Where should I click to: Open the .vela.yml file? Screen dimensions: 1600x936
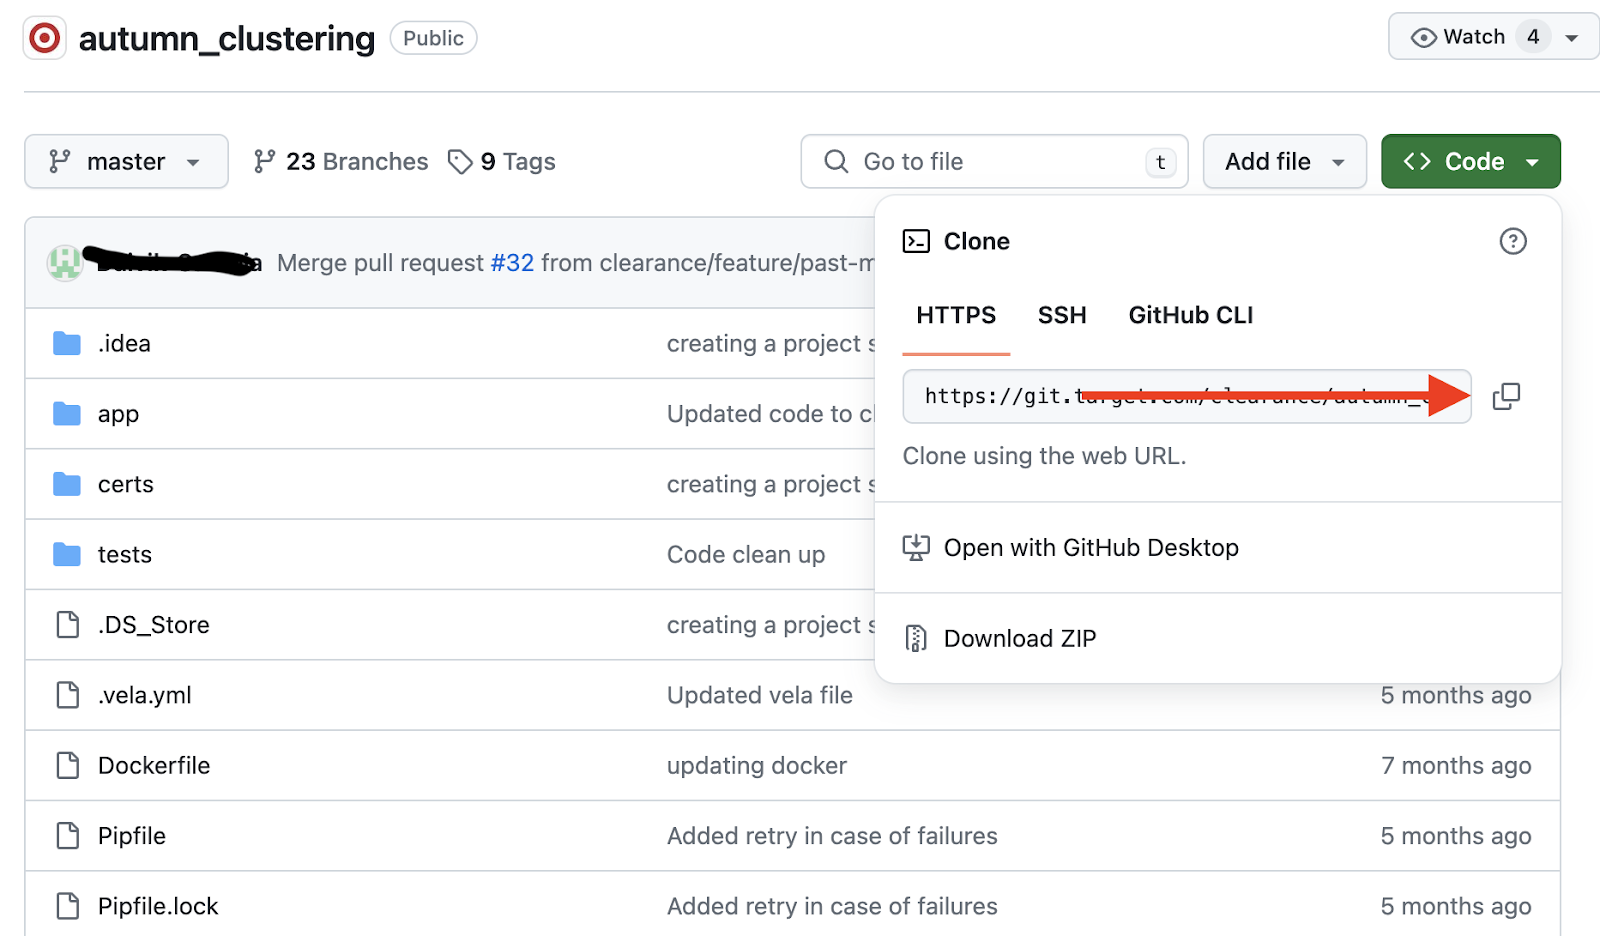tap(144, 696)
